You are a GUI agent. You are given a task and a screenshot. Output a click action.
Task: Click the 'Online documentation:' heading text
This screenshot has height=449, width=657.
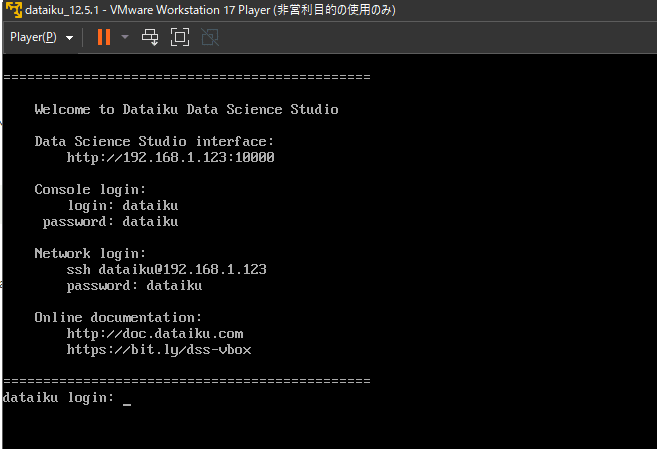(x=118, y=318)
